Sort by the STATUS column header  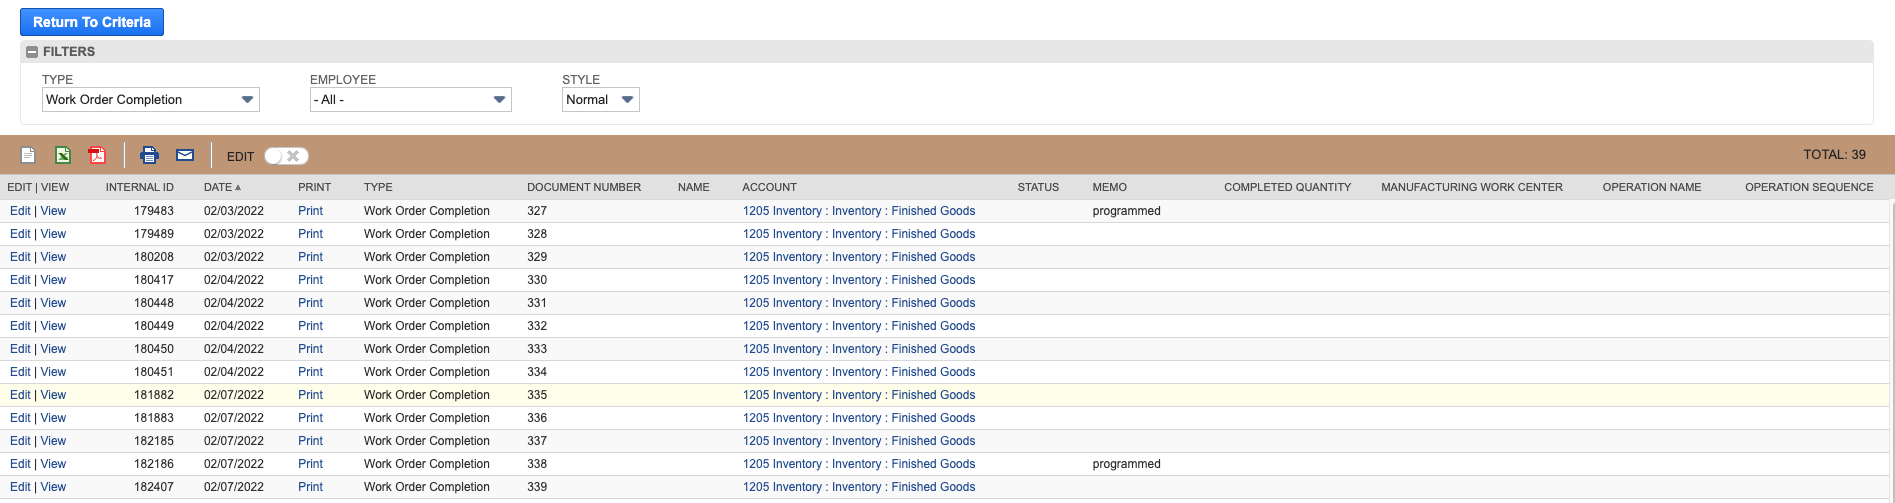tap(1038, 187)
